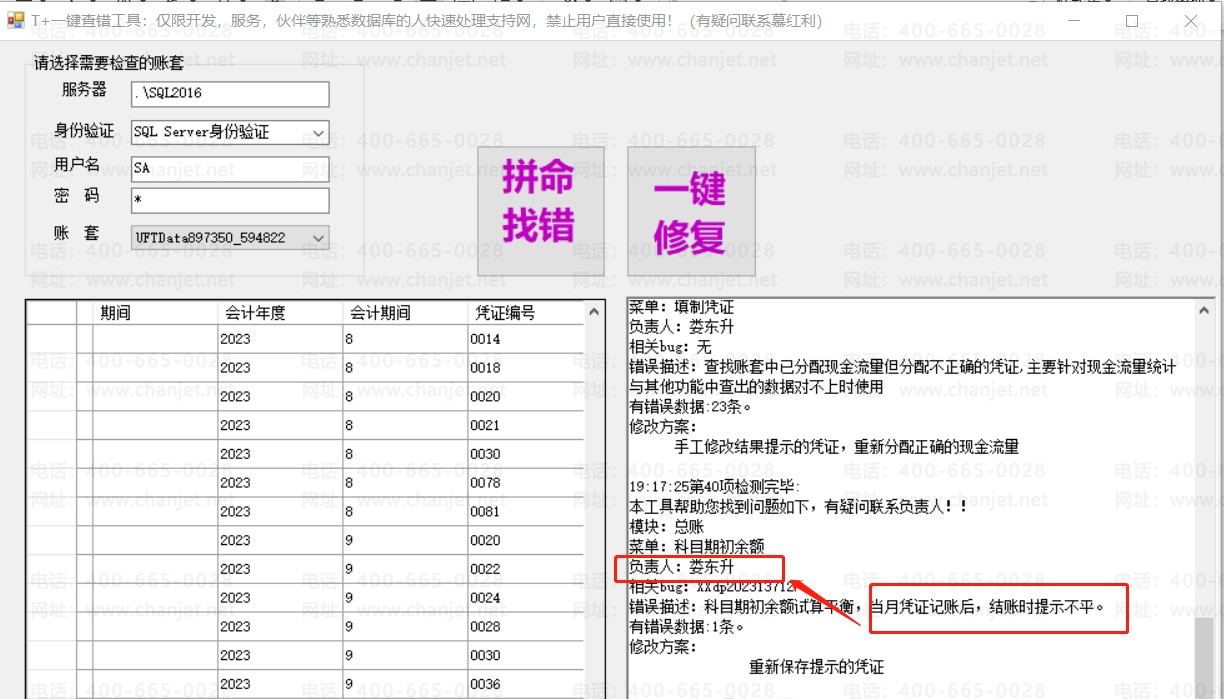1224x699 pixels.
Task: Select voucher 0020 in period 8 row
Action: click(x=525, y=396)
